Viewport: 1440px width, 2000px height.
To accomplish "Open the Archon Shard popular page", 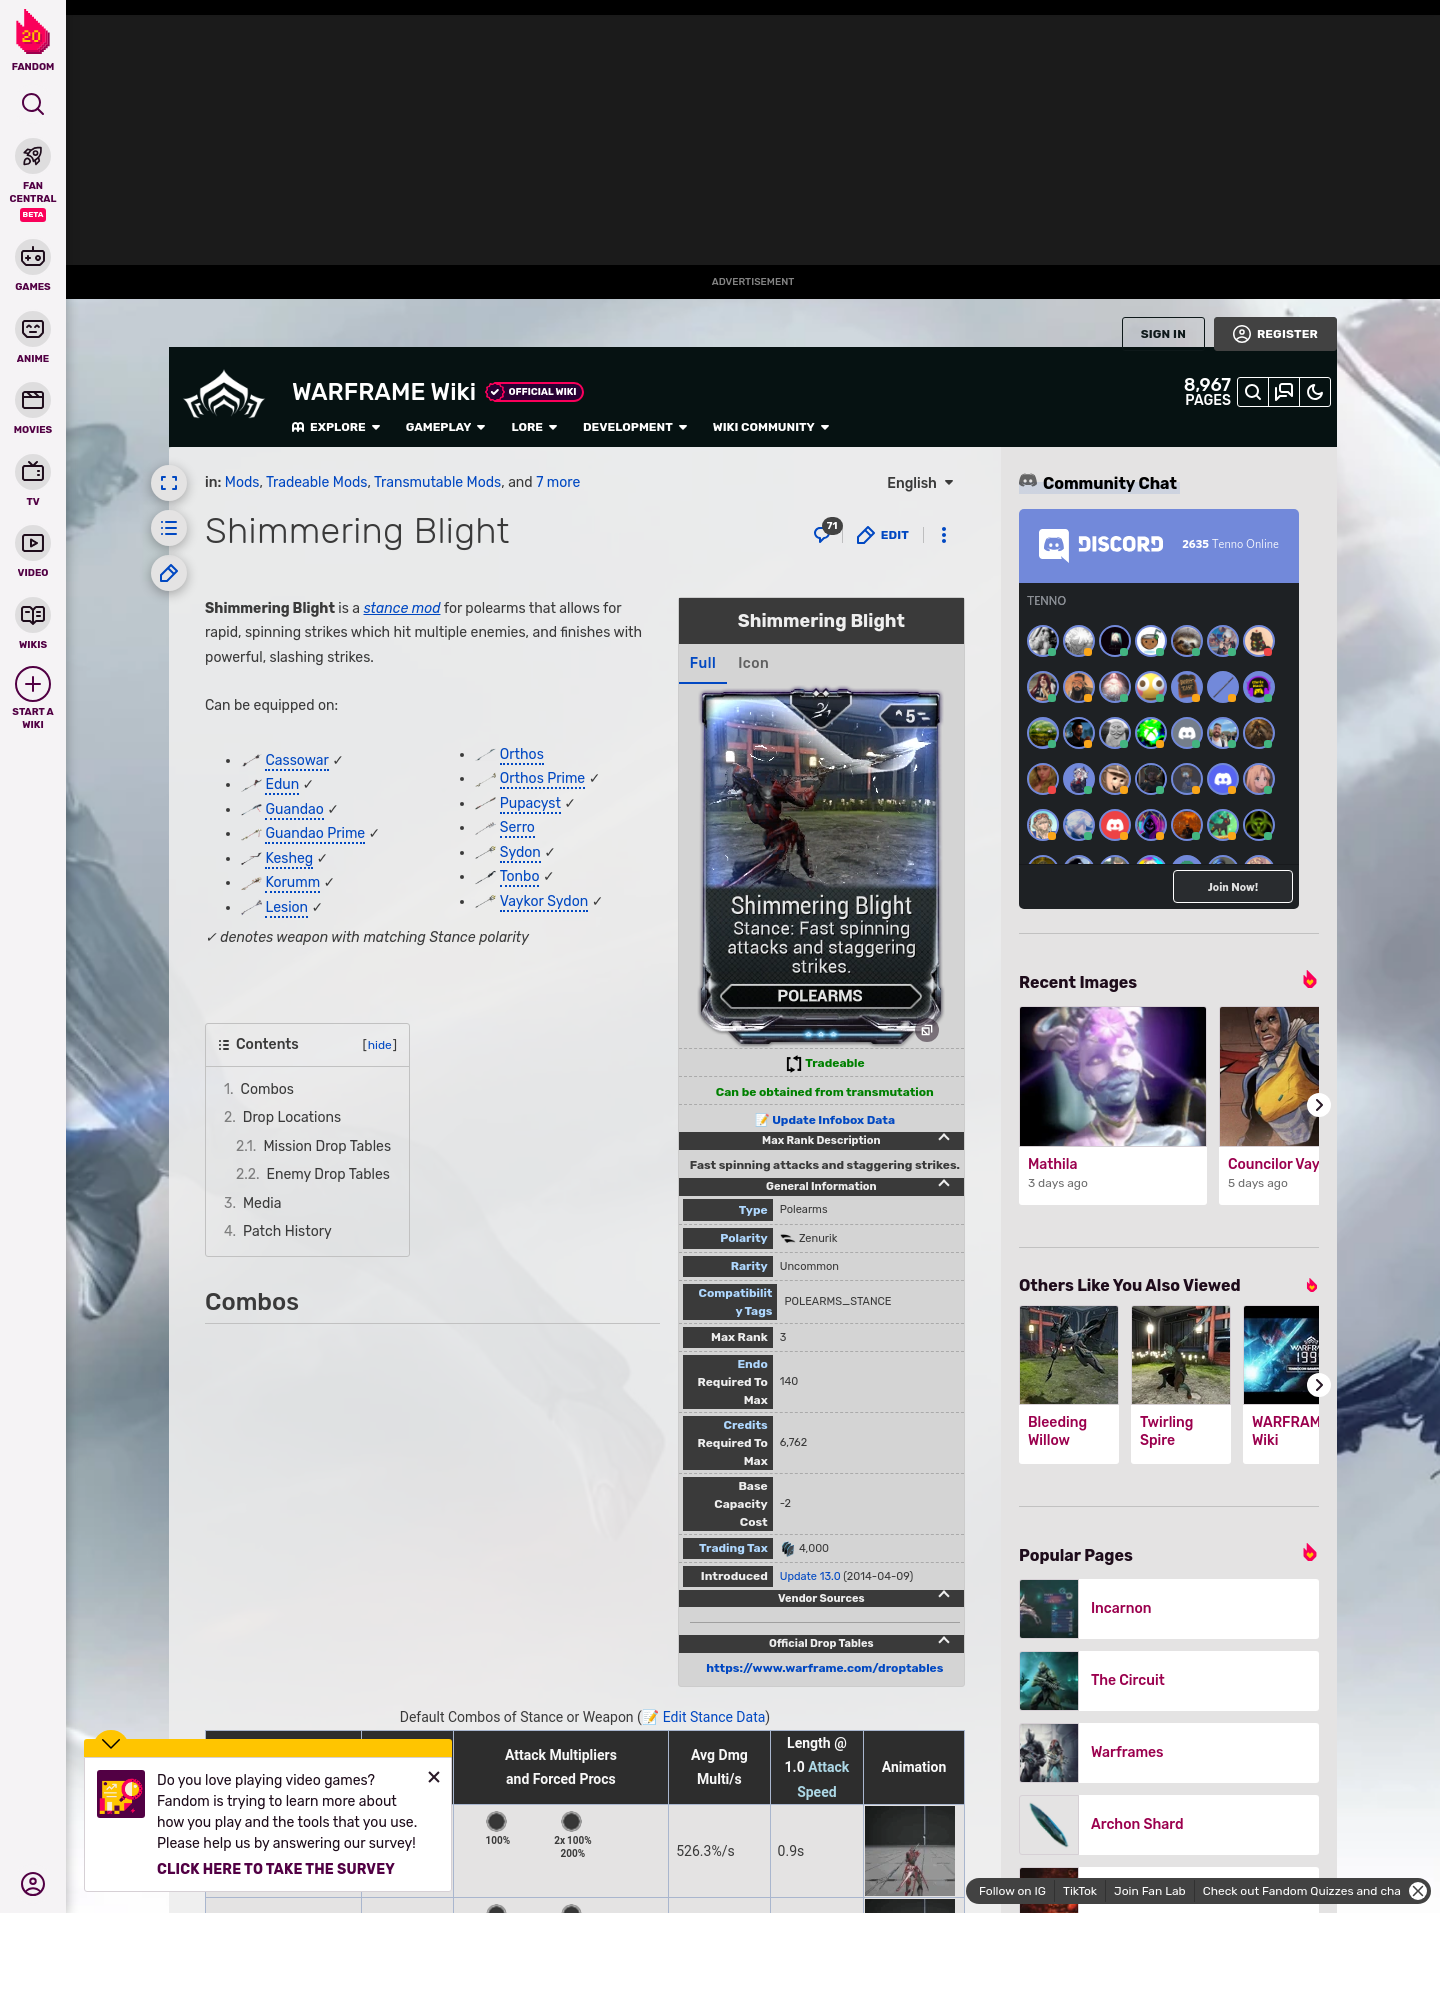I will coord(1169,1824).
